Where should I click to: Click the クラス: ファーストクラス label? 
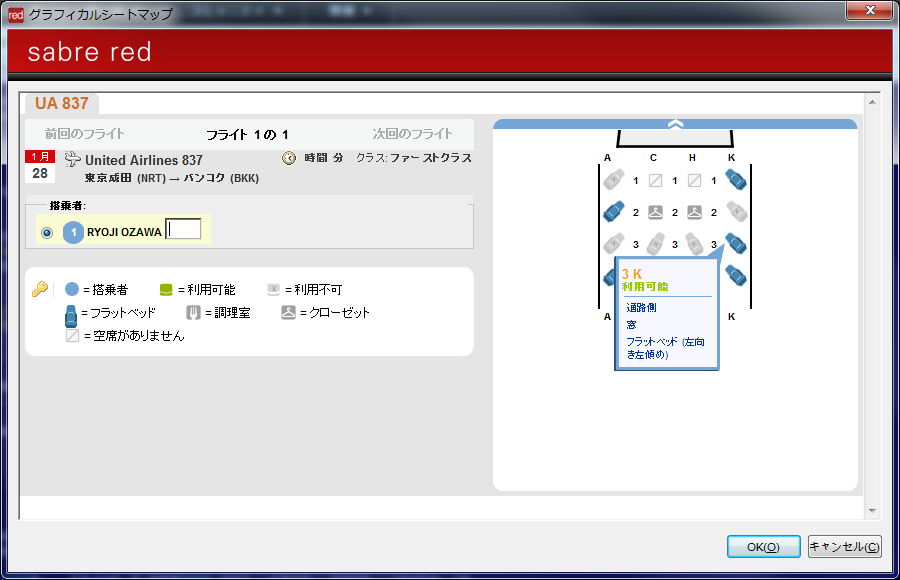pos(414,158)
